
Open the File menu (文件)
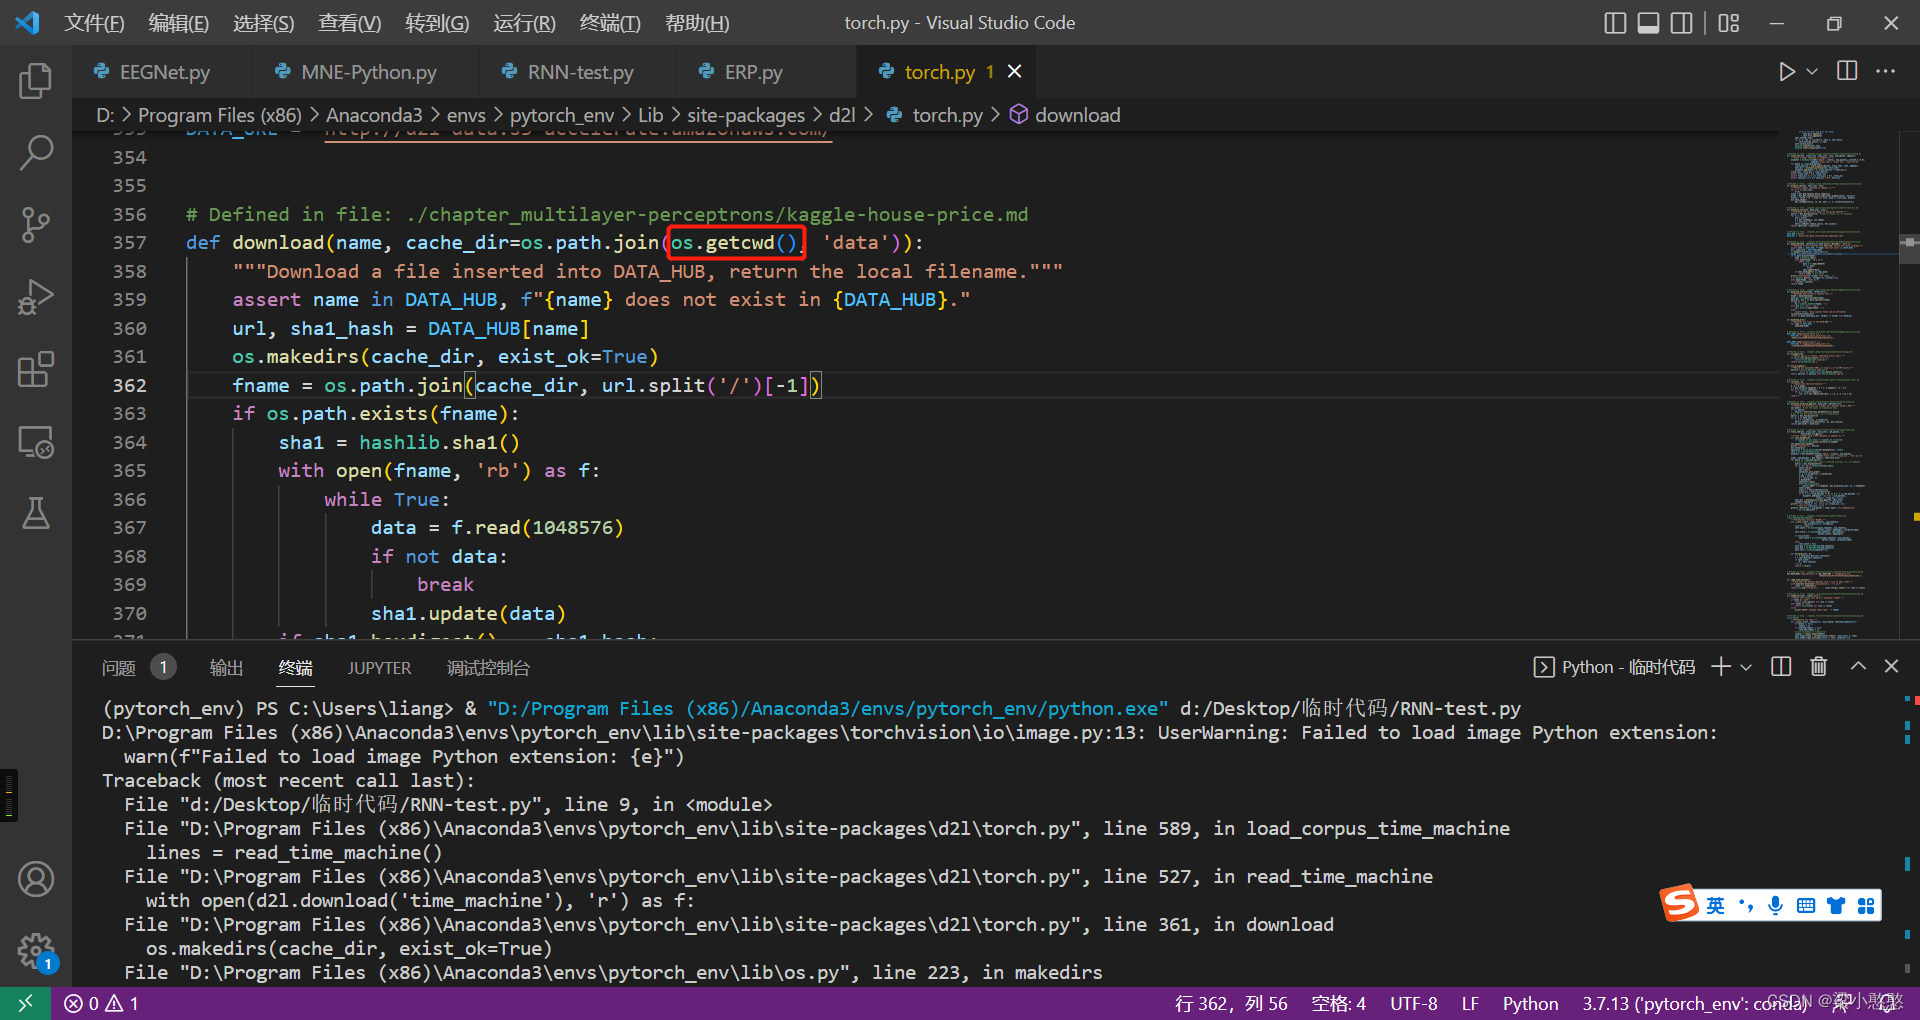[94, 23]
